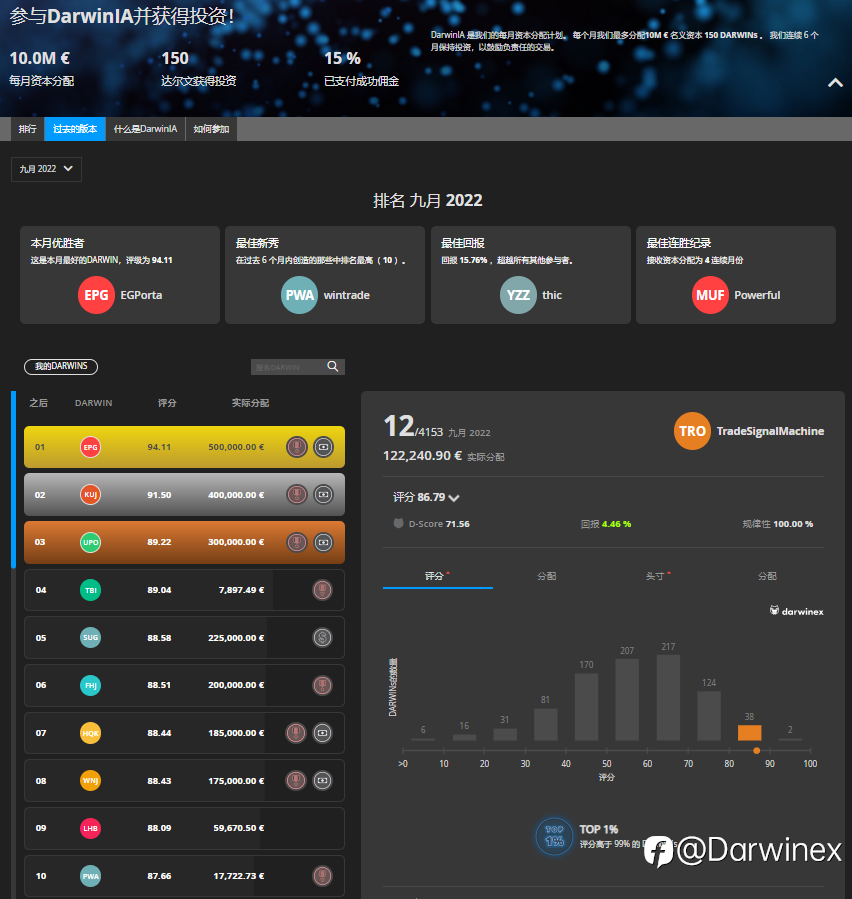This screenshot has height=899, width=852.
Task: Click the medal icon in row 03 UPO
Action: click(297, 542)
